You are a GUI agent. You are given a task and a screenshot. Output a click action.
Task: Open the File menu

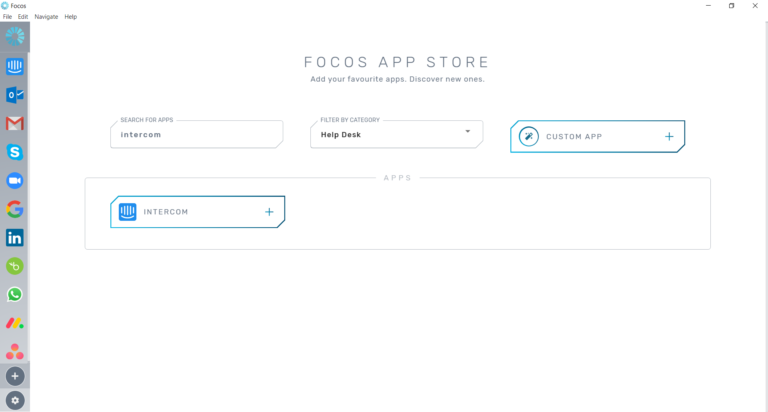(x=7, y=17)
